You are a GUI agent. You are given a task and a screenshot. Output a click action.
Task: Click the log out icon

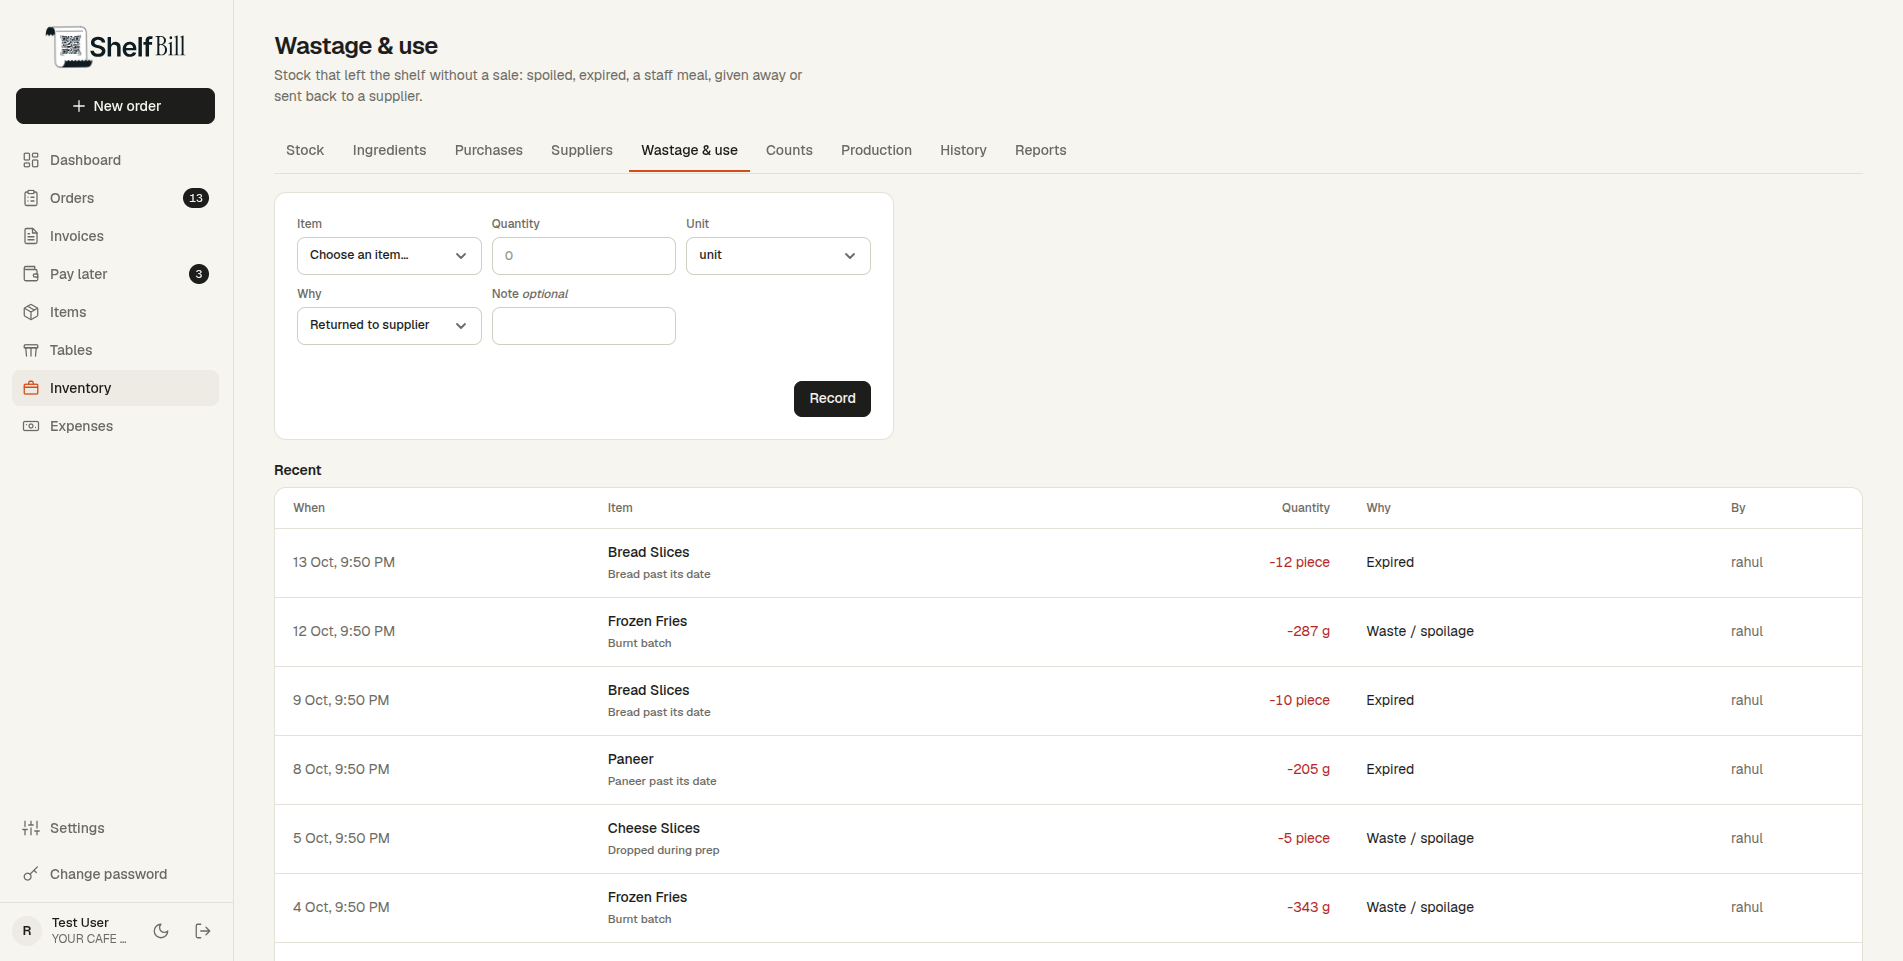tap(203, 931)
